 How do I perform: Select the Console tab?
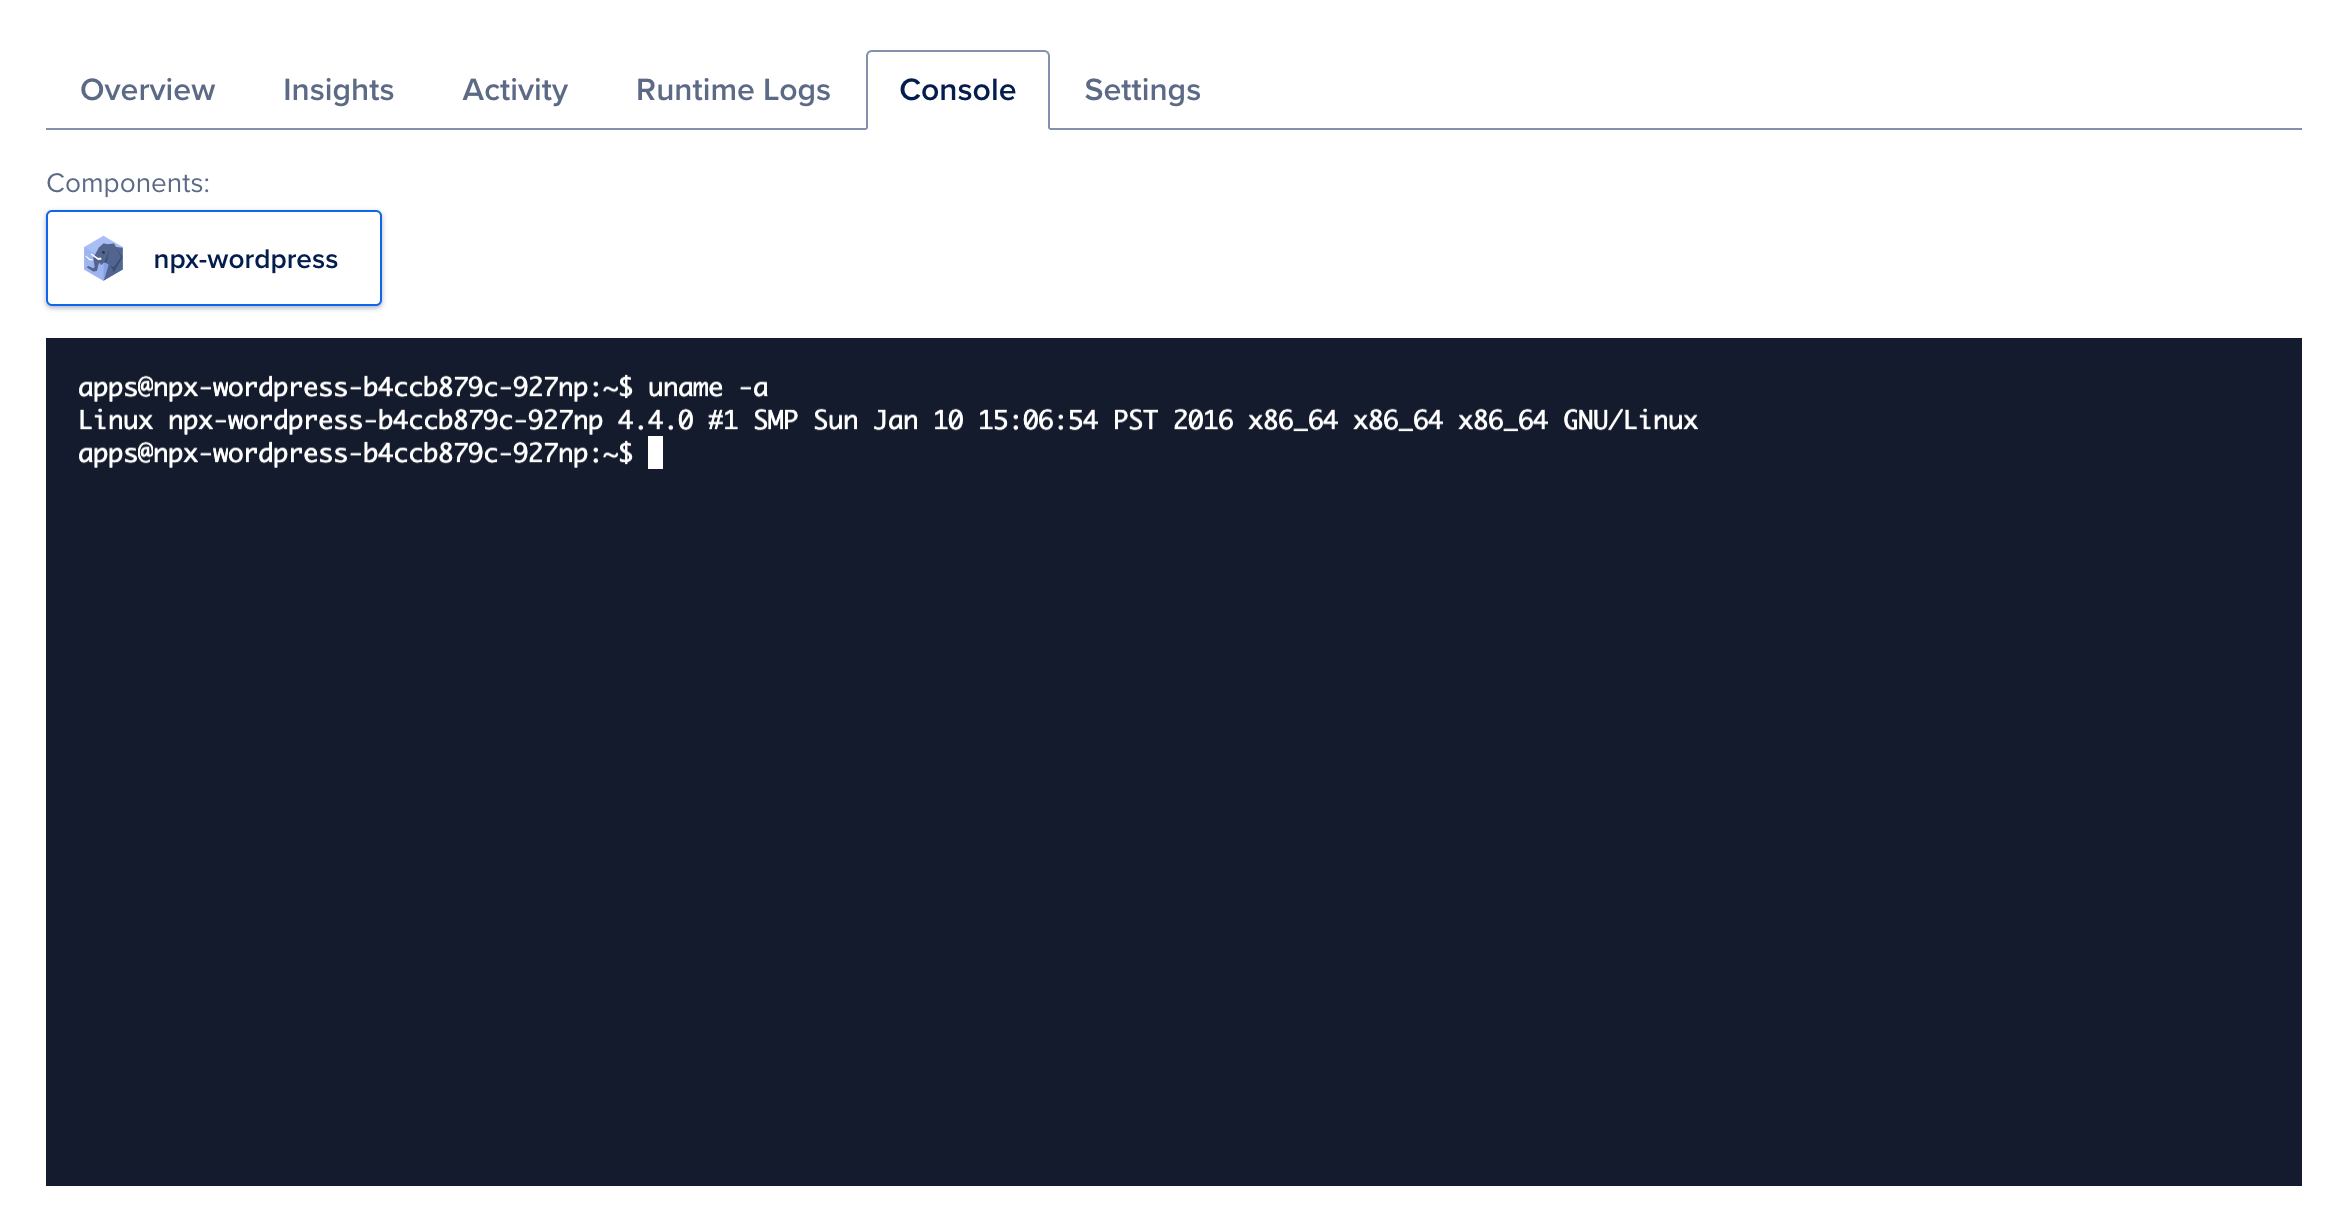point(957,90)
